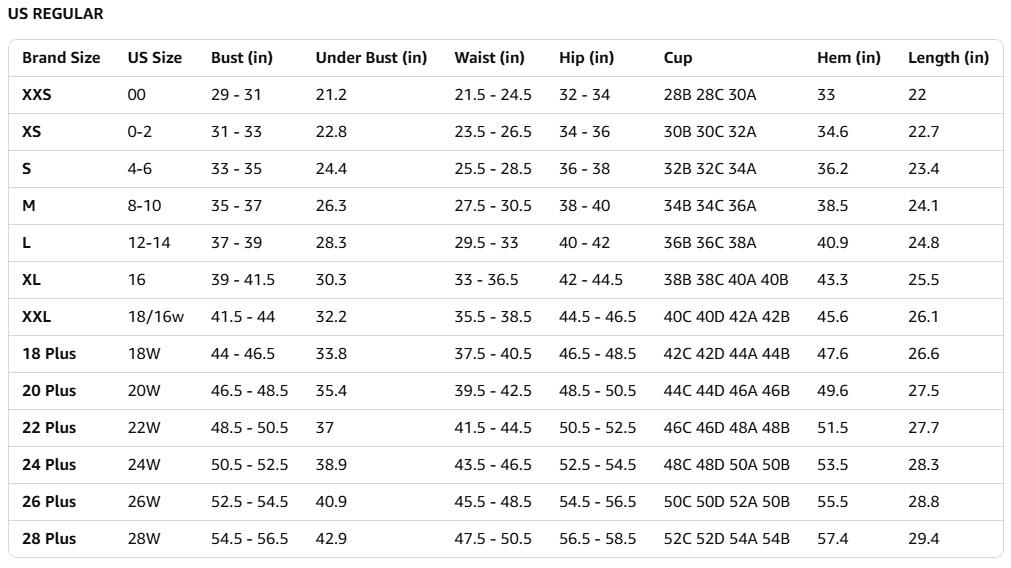The height and width of the screenshot is (568, 1011).
Task: Select the Length (in) column header
Action: 948,58
